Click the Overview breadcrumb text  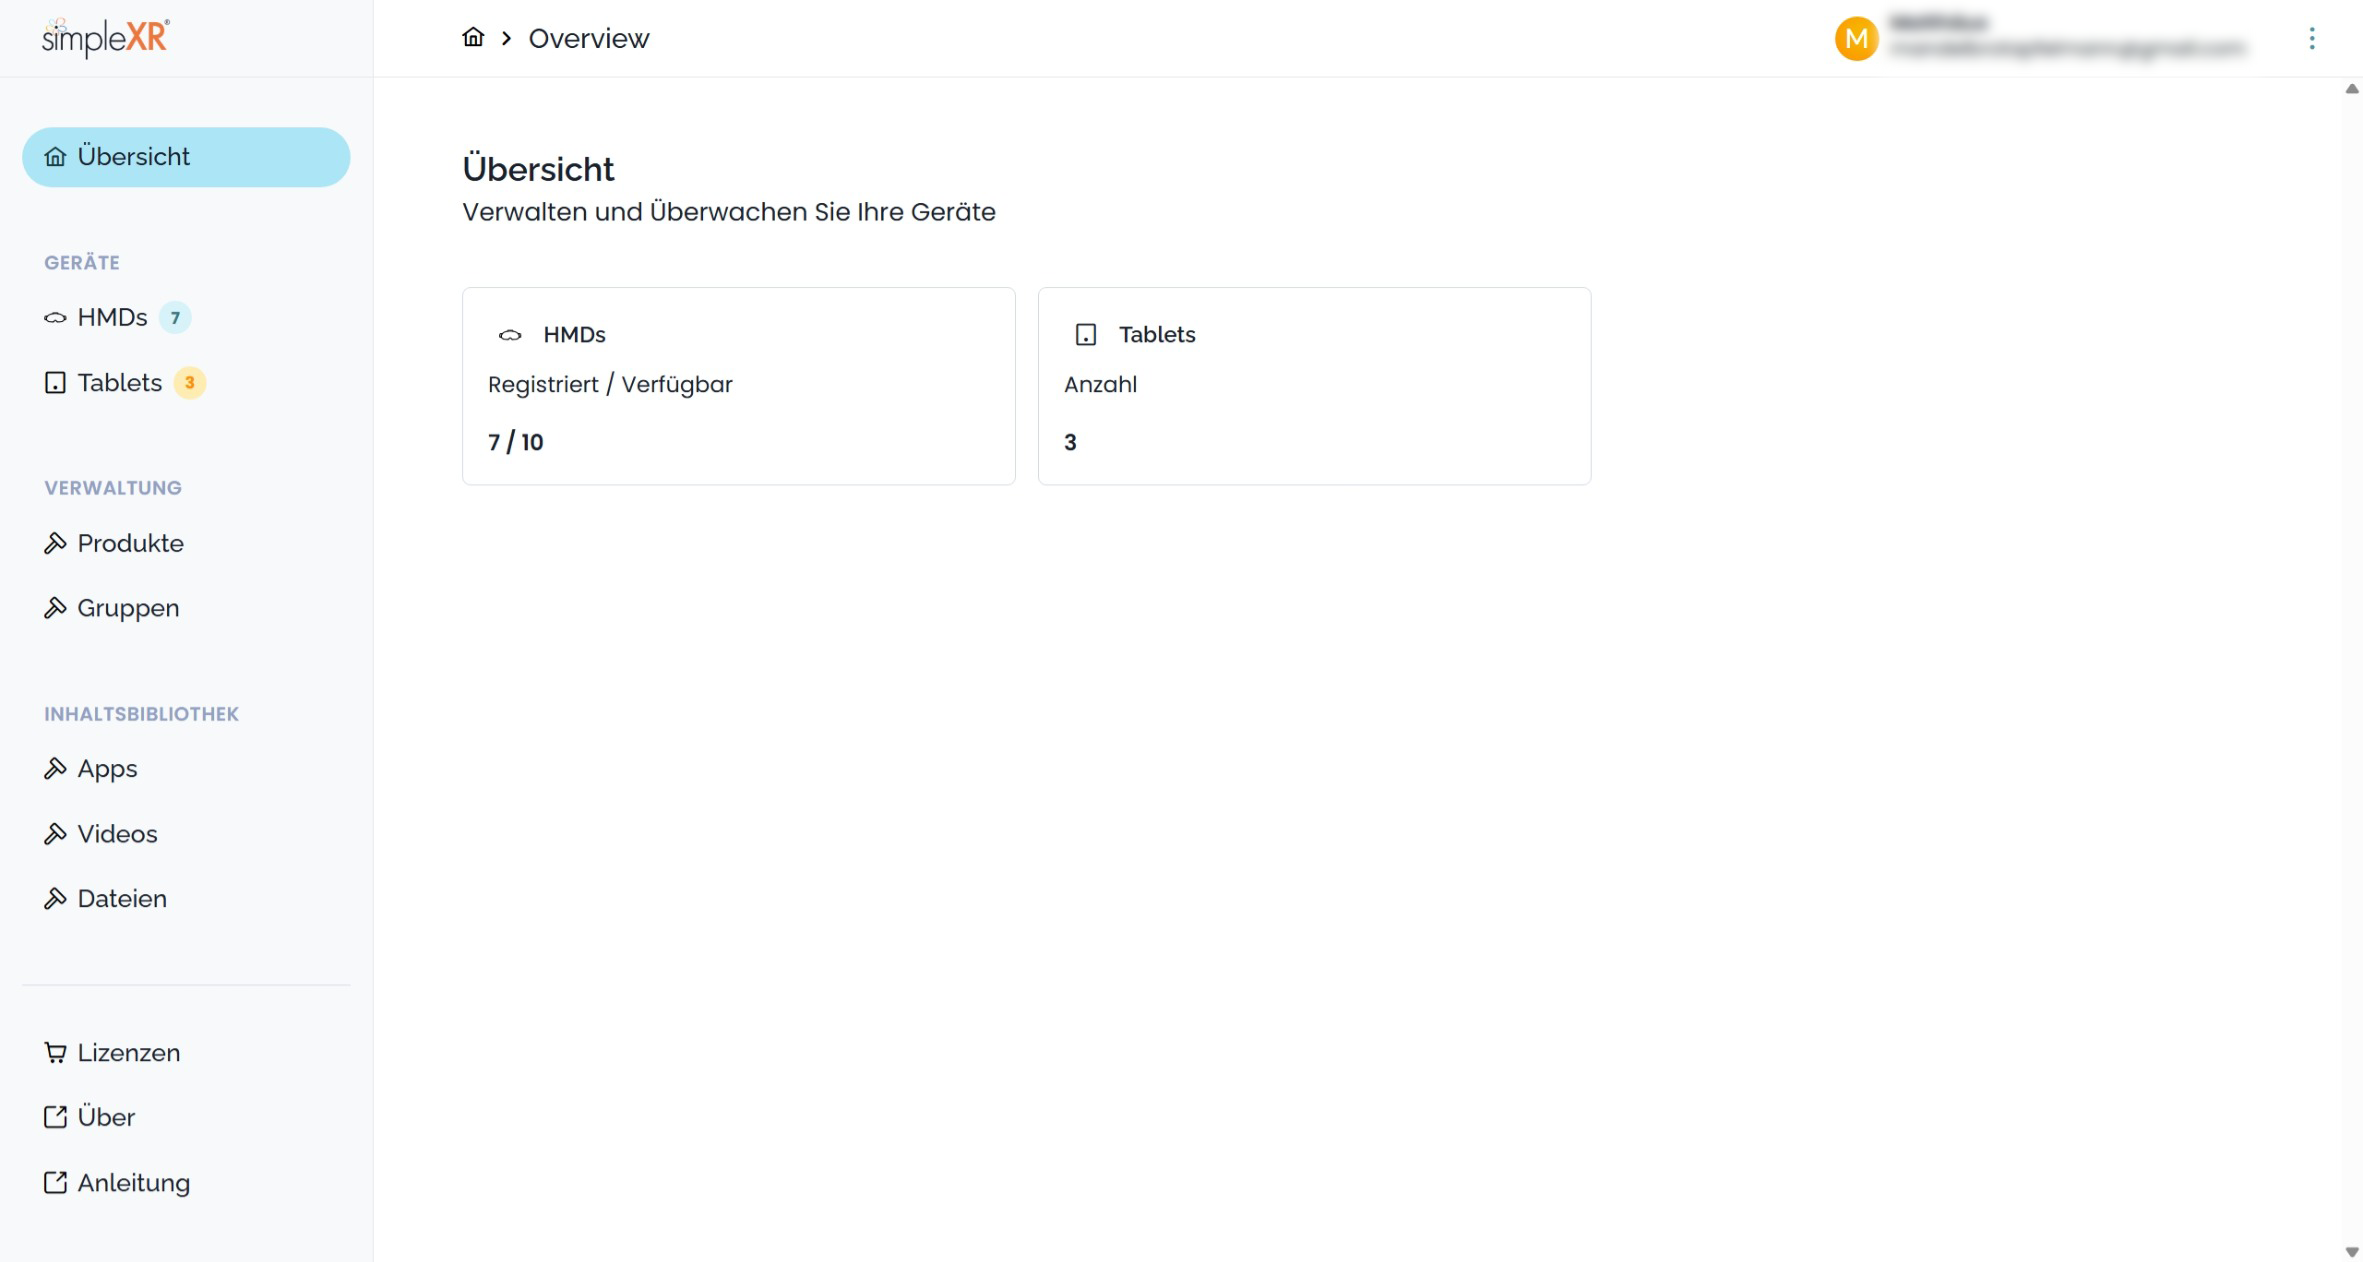tap(588, 38)
